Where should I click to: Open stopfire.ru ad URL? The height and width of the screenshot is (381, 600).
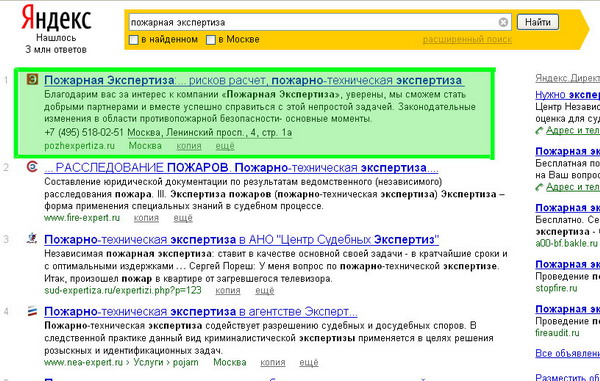click(x=556, y=288)
